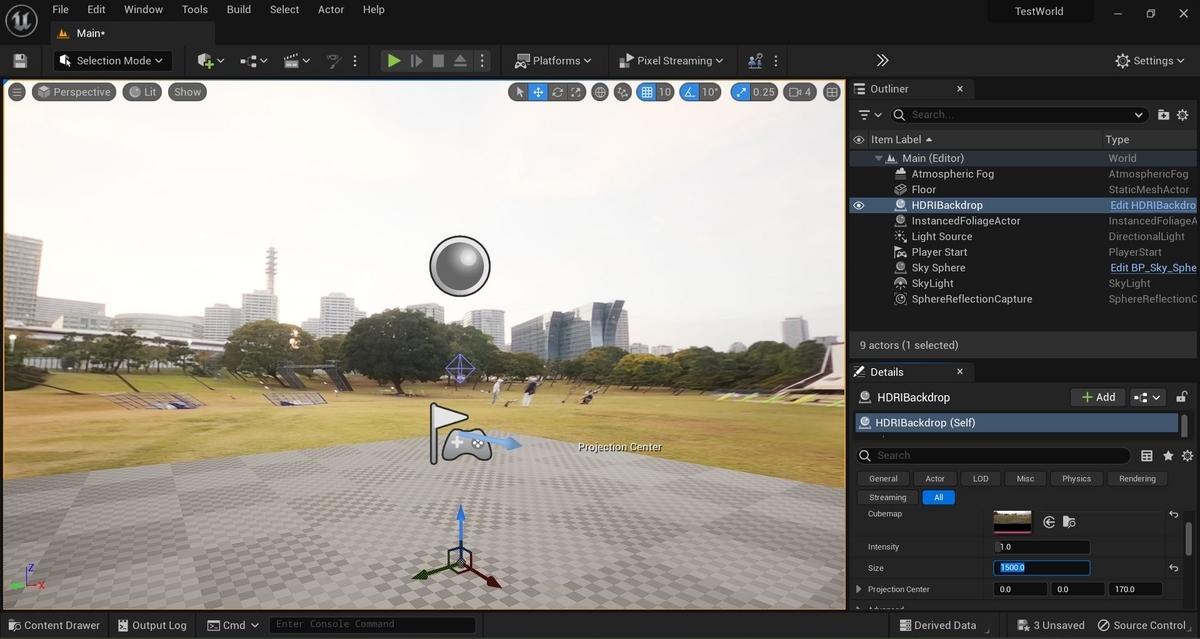Create new folder in Outliner
This screenshot has width=1200, height=639.
click(x=1164, y=115)
